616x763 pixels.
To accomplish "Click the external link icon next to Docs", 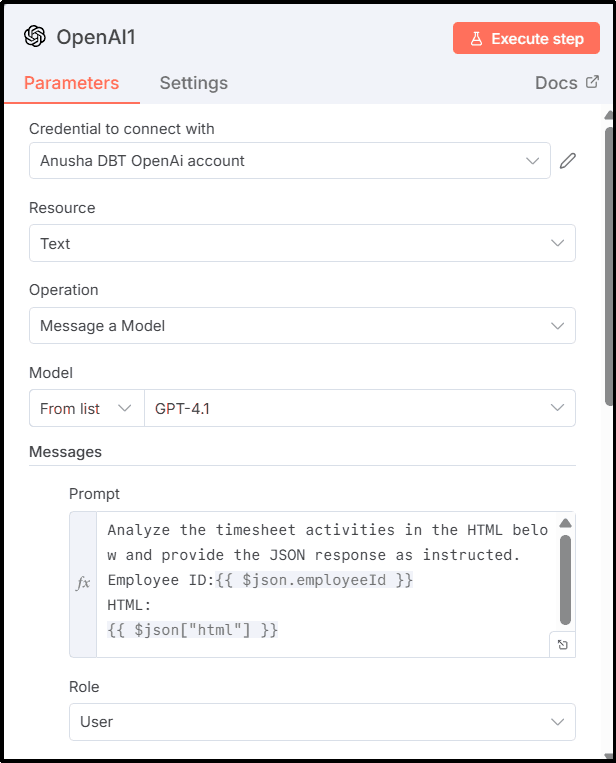I will pos(592,82).
